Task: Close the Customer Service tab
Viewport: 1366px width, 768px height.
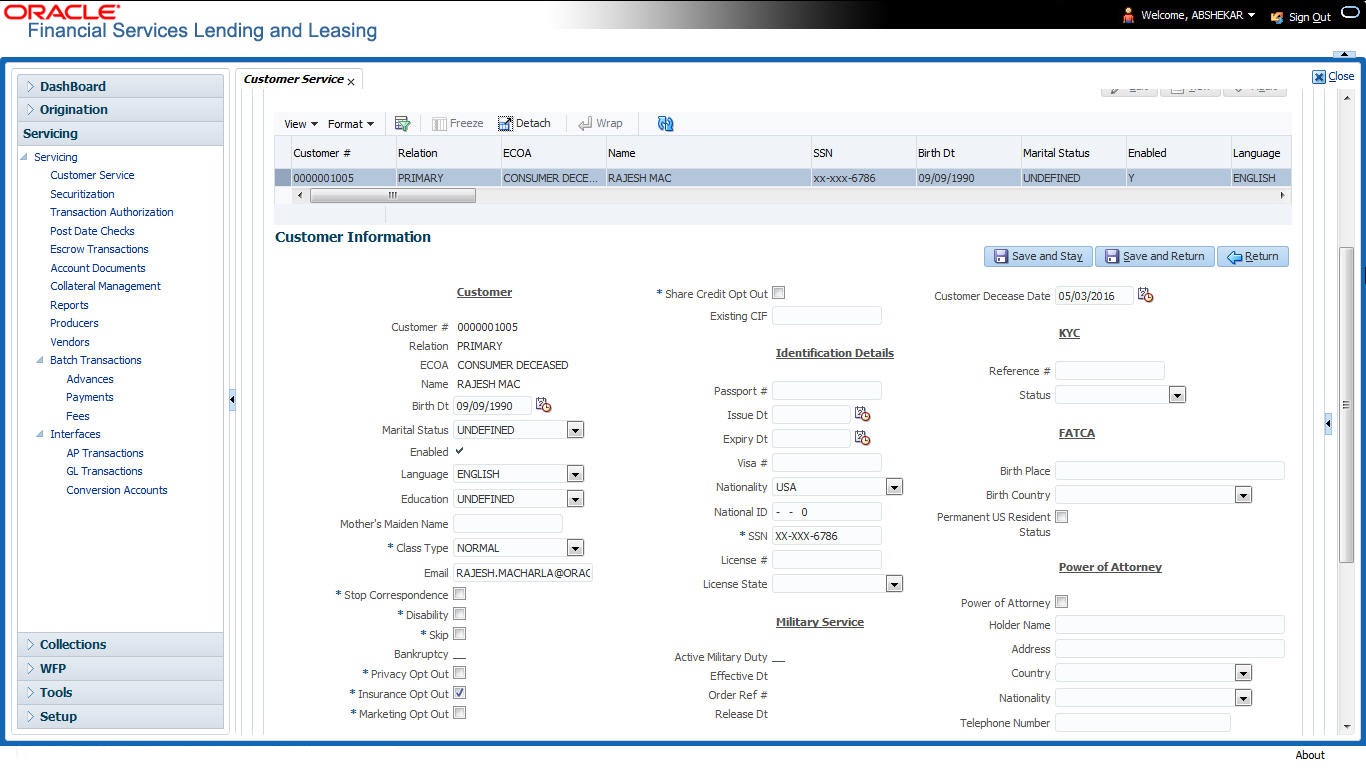Action: (351, 81)
